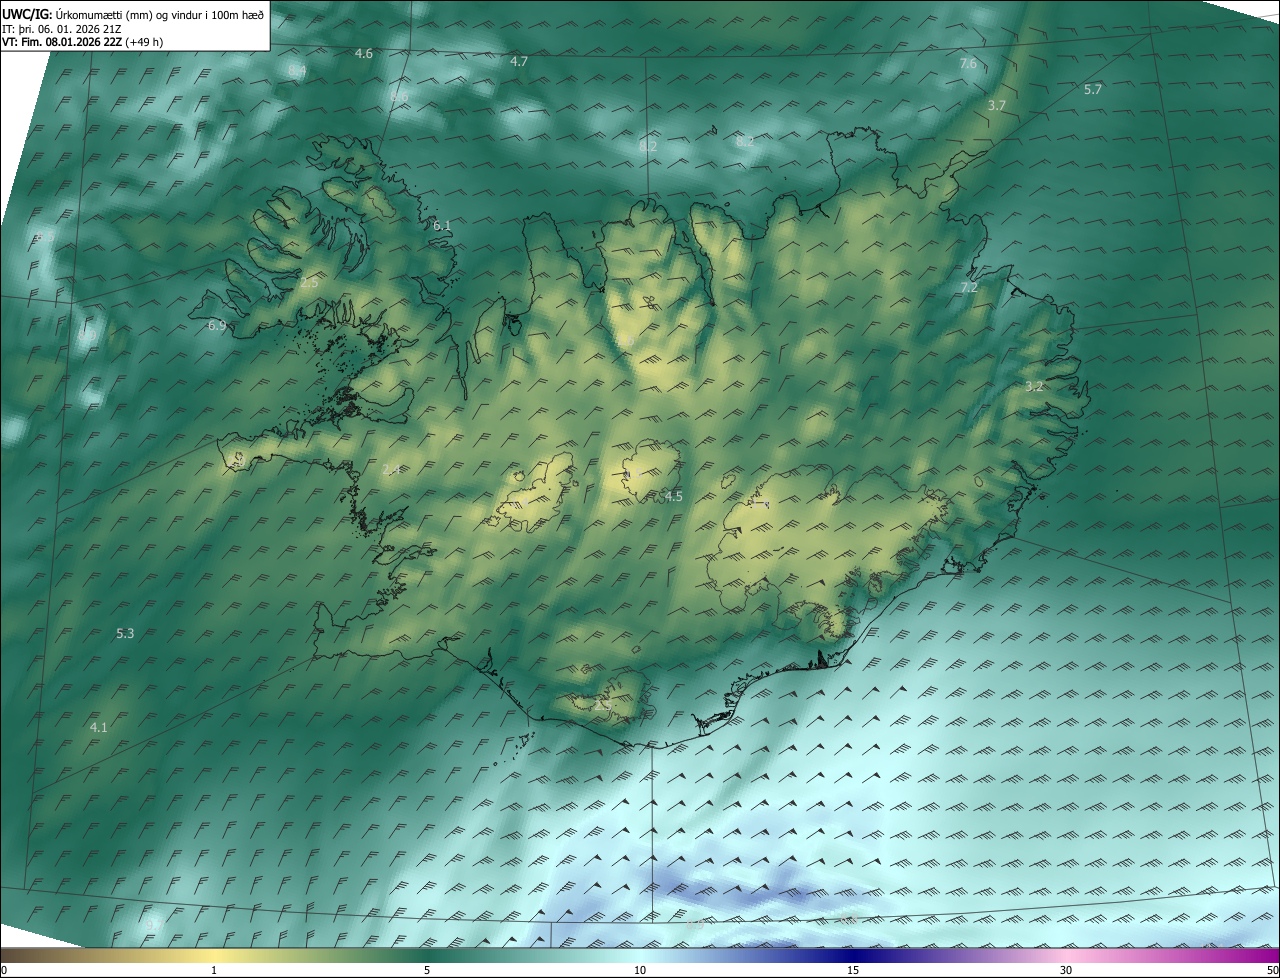
Task: Click the 3.2 value label in the east
Action: (x=1035, y=386)
